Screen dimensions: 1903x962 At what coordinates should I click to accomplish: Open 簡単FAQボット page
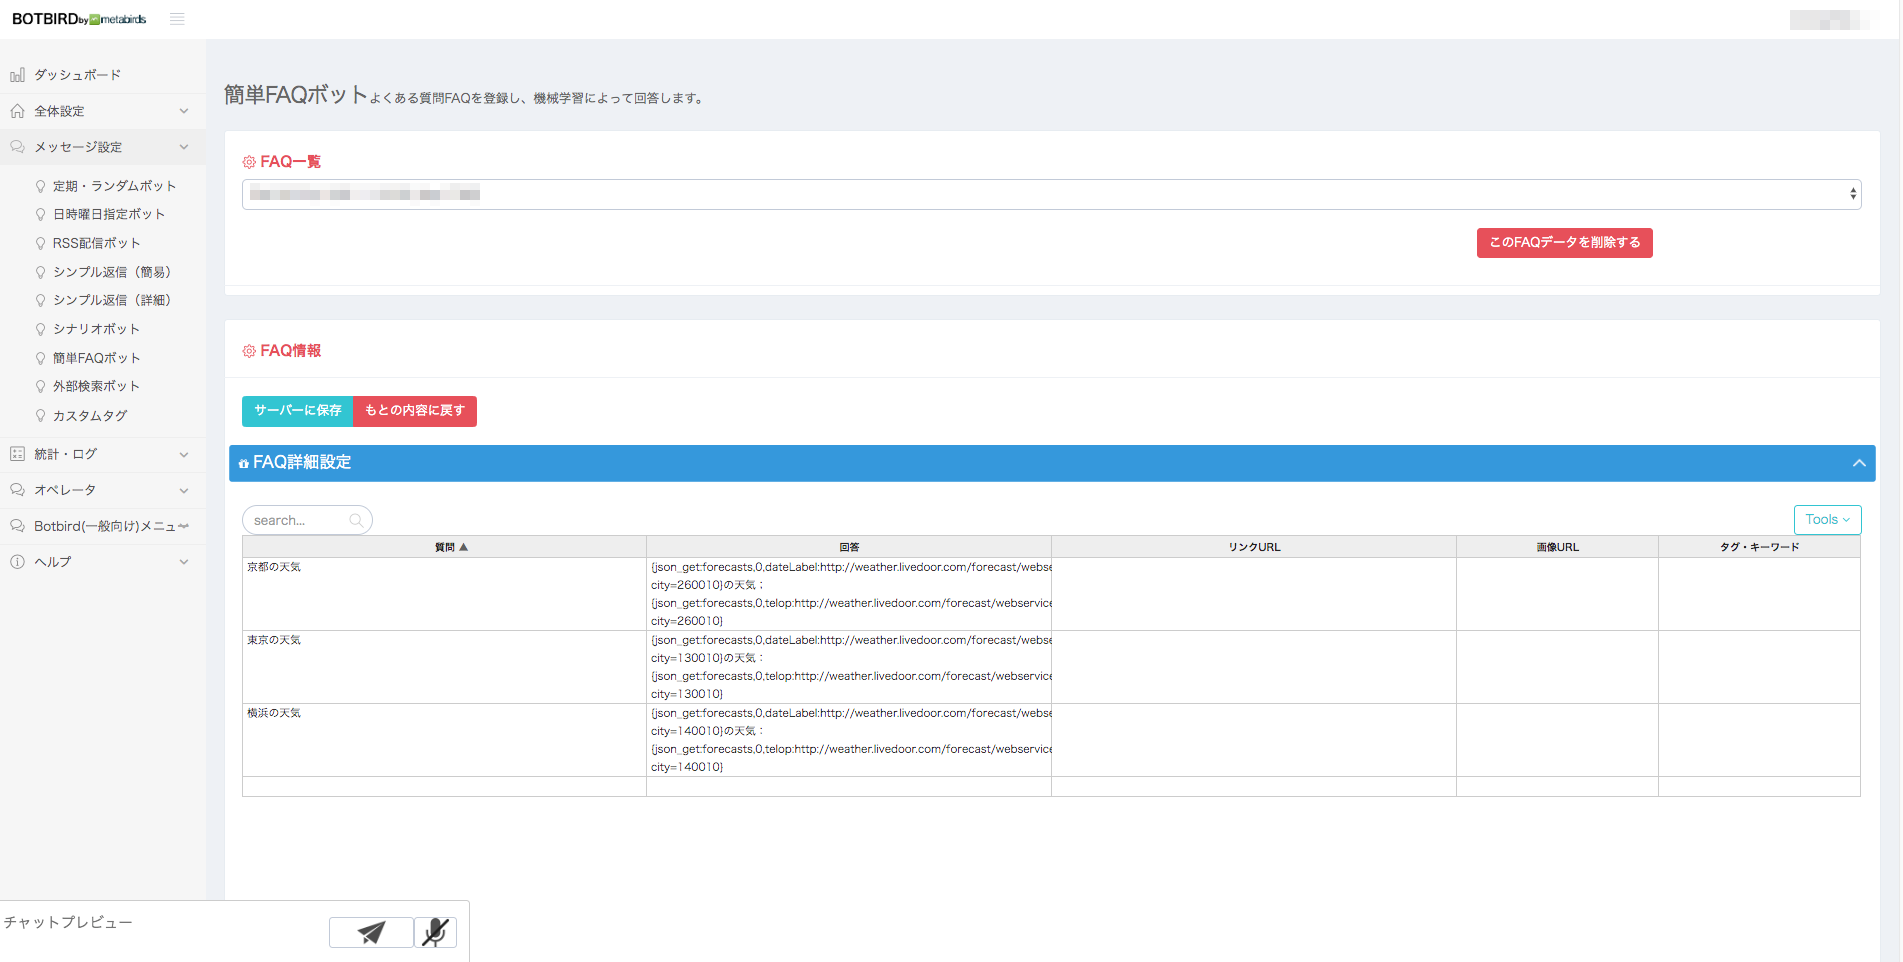[x=97, y=358]
